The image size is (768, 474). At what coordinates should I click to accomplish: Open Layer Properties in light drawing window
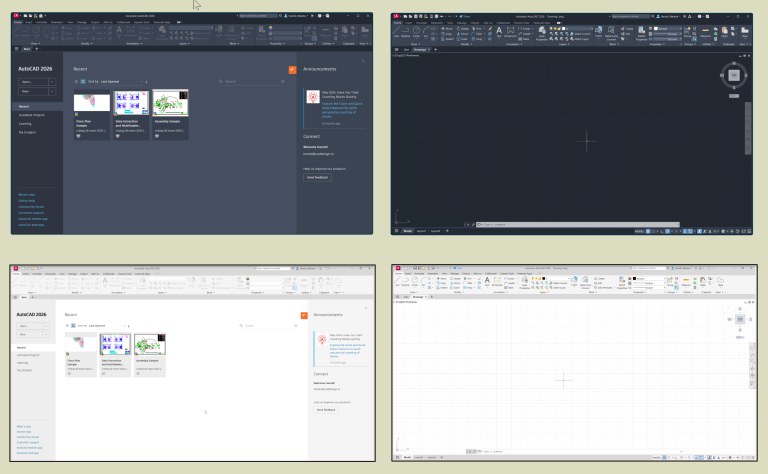pyautogui.click(x=525, y=283)
